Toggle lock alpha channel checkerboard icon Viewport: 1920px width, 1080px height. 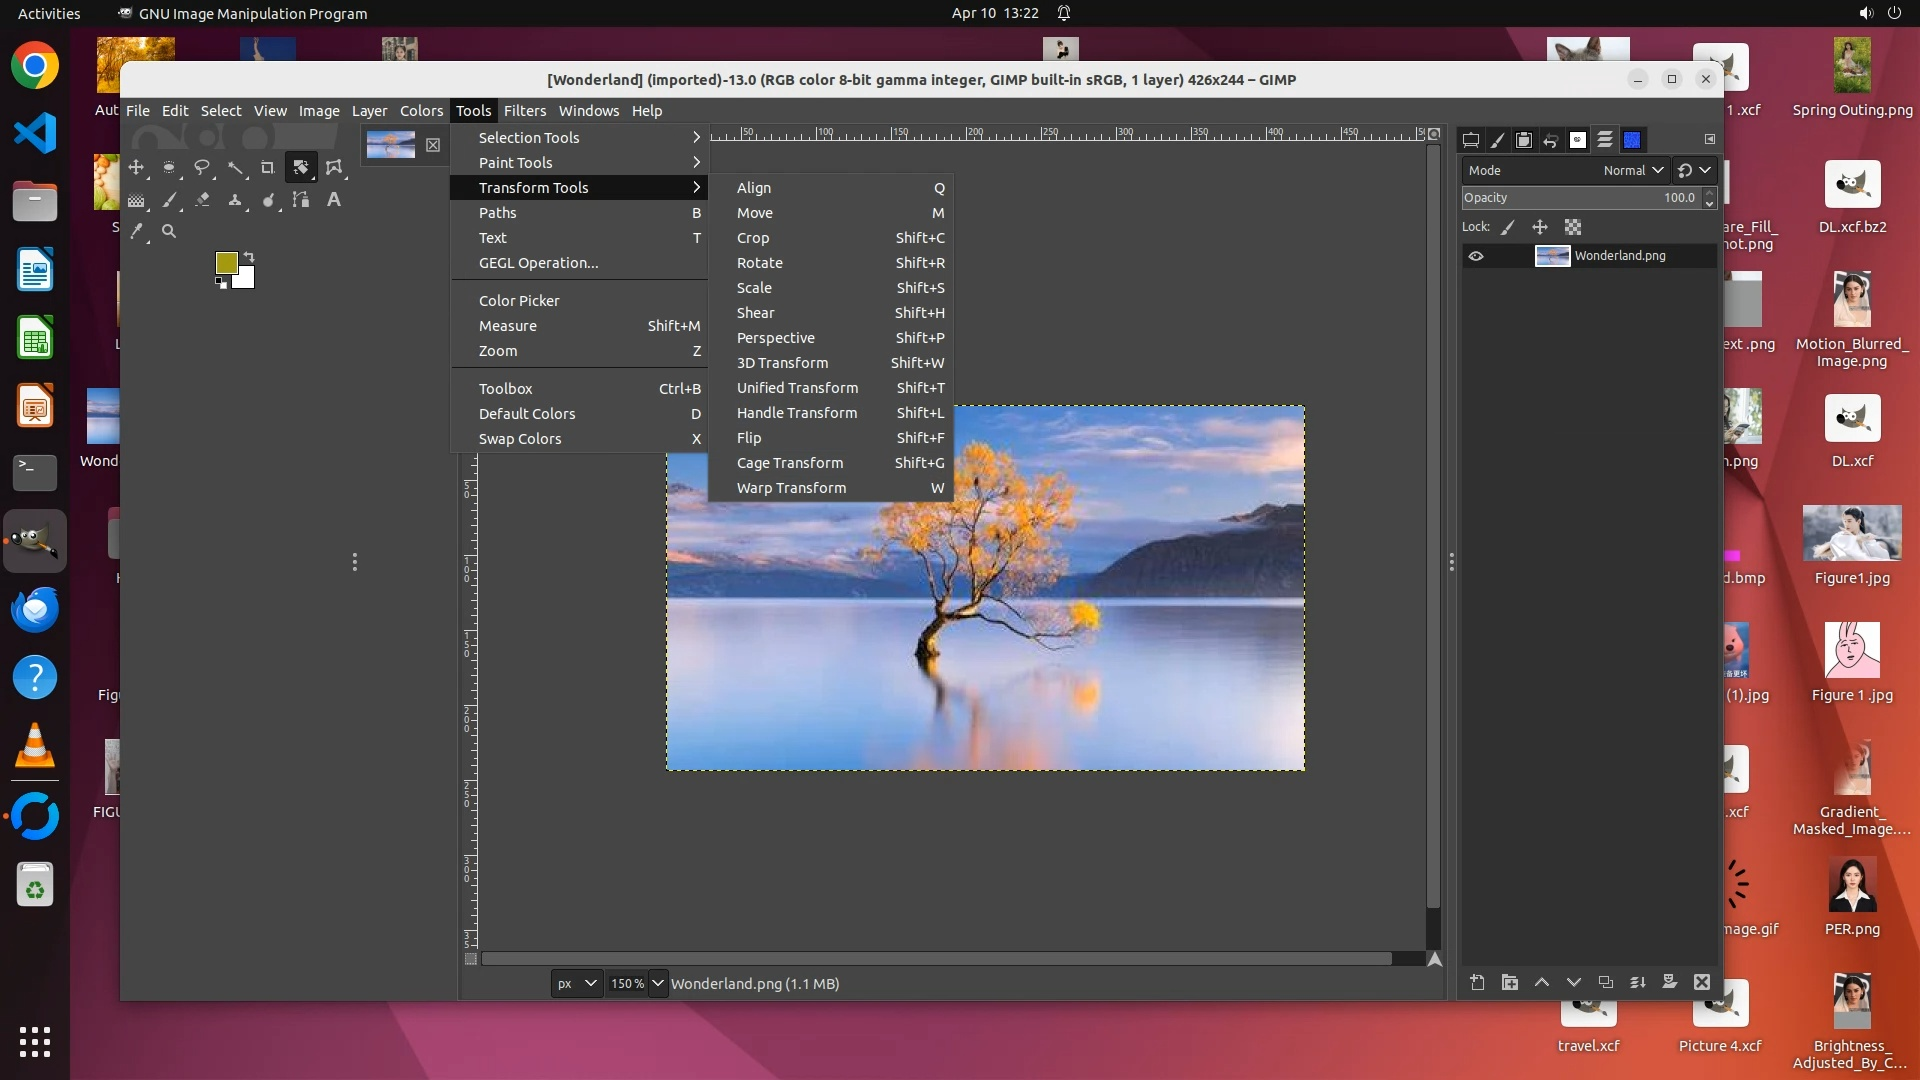(x=1573, y=227)
